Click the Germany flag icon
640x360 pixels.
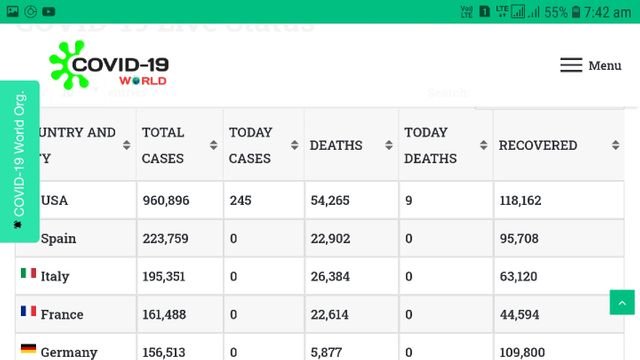click(x=29, y=349)
